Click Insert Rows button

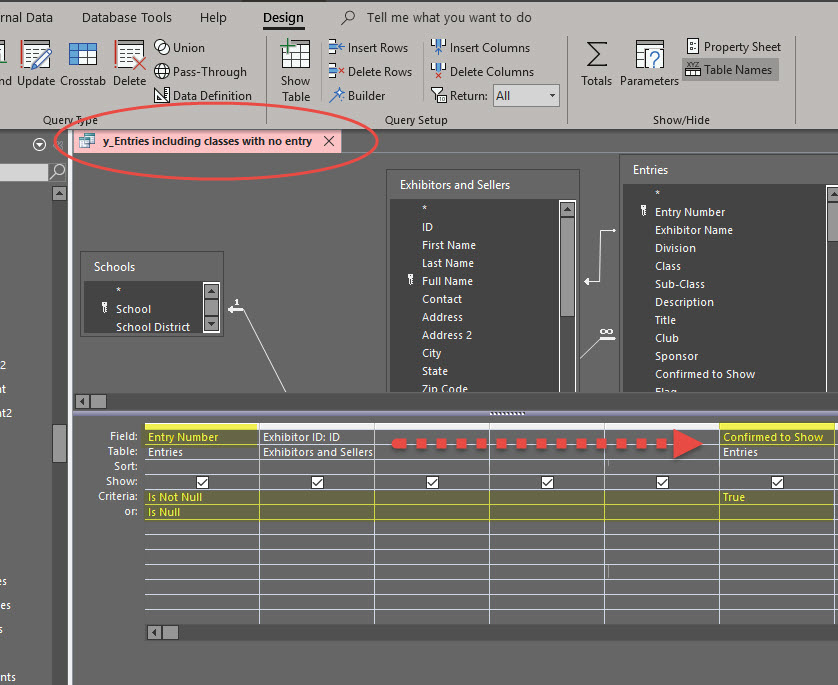click(368, 48)
